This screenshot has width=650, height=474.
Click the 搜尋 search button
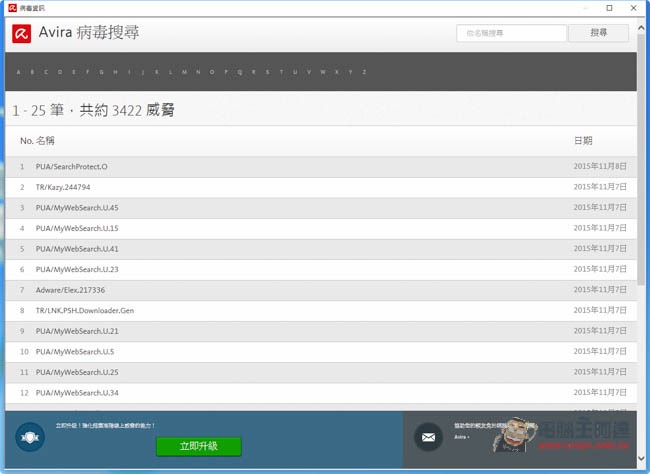pyautogui.click(x=599, y=33)
